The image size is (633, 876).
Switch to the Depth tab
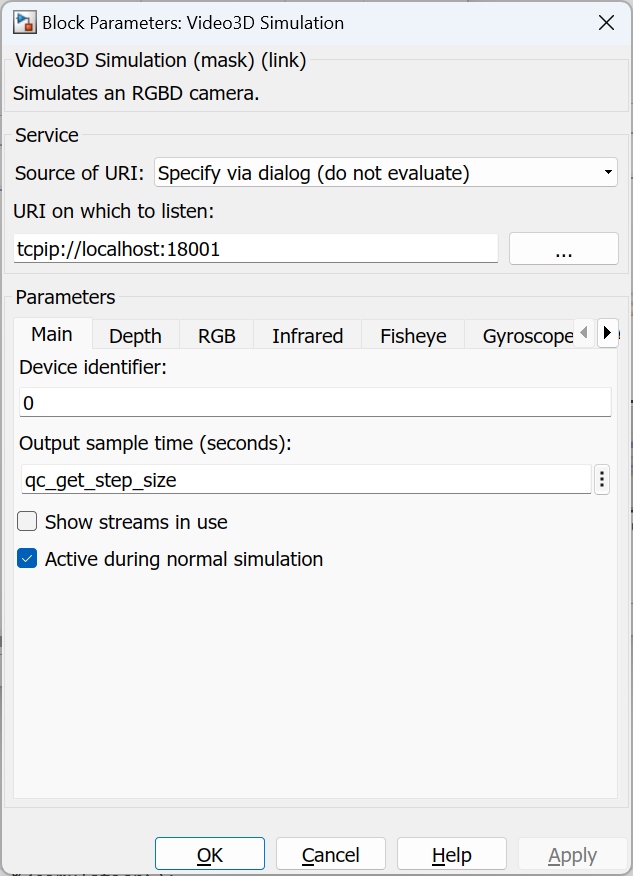point(134,336)
